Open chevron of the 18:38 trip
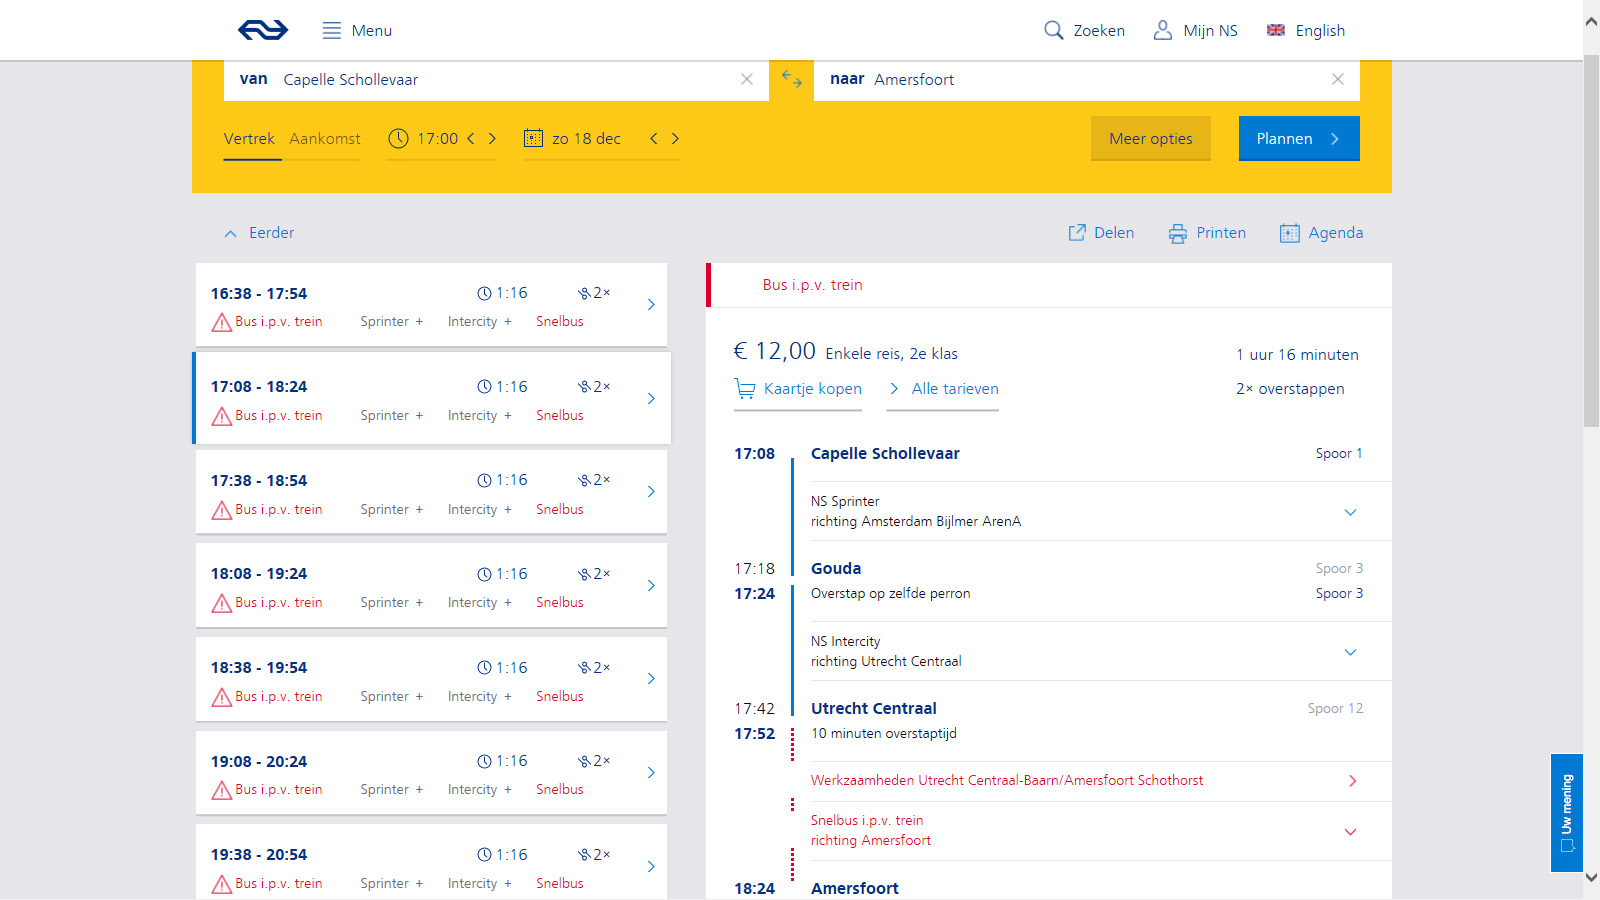This screenshot has height=900, width=1600. click(651, 679)
